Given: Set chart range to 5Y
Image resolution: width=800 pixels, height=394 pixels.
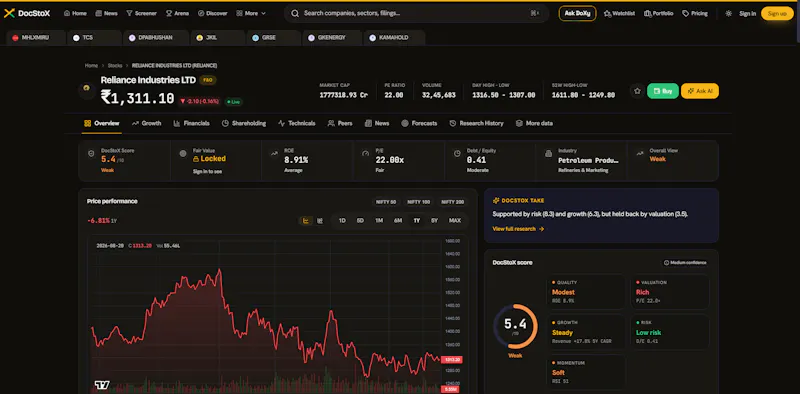Looking at the screenshot, I should pos(434,220).
